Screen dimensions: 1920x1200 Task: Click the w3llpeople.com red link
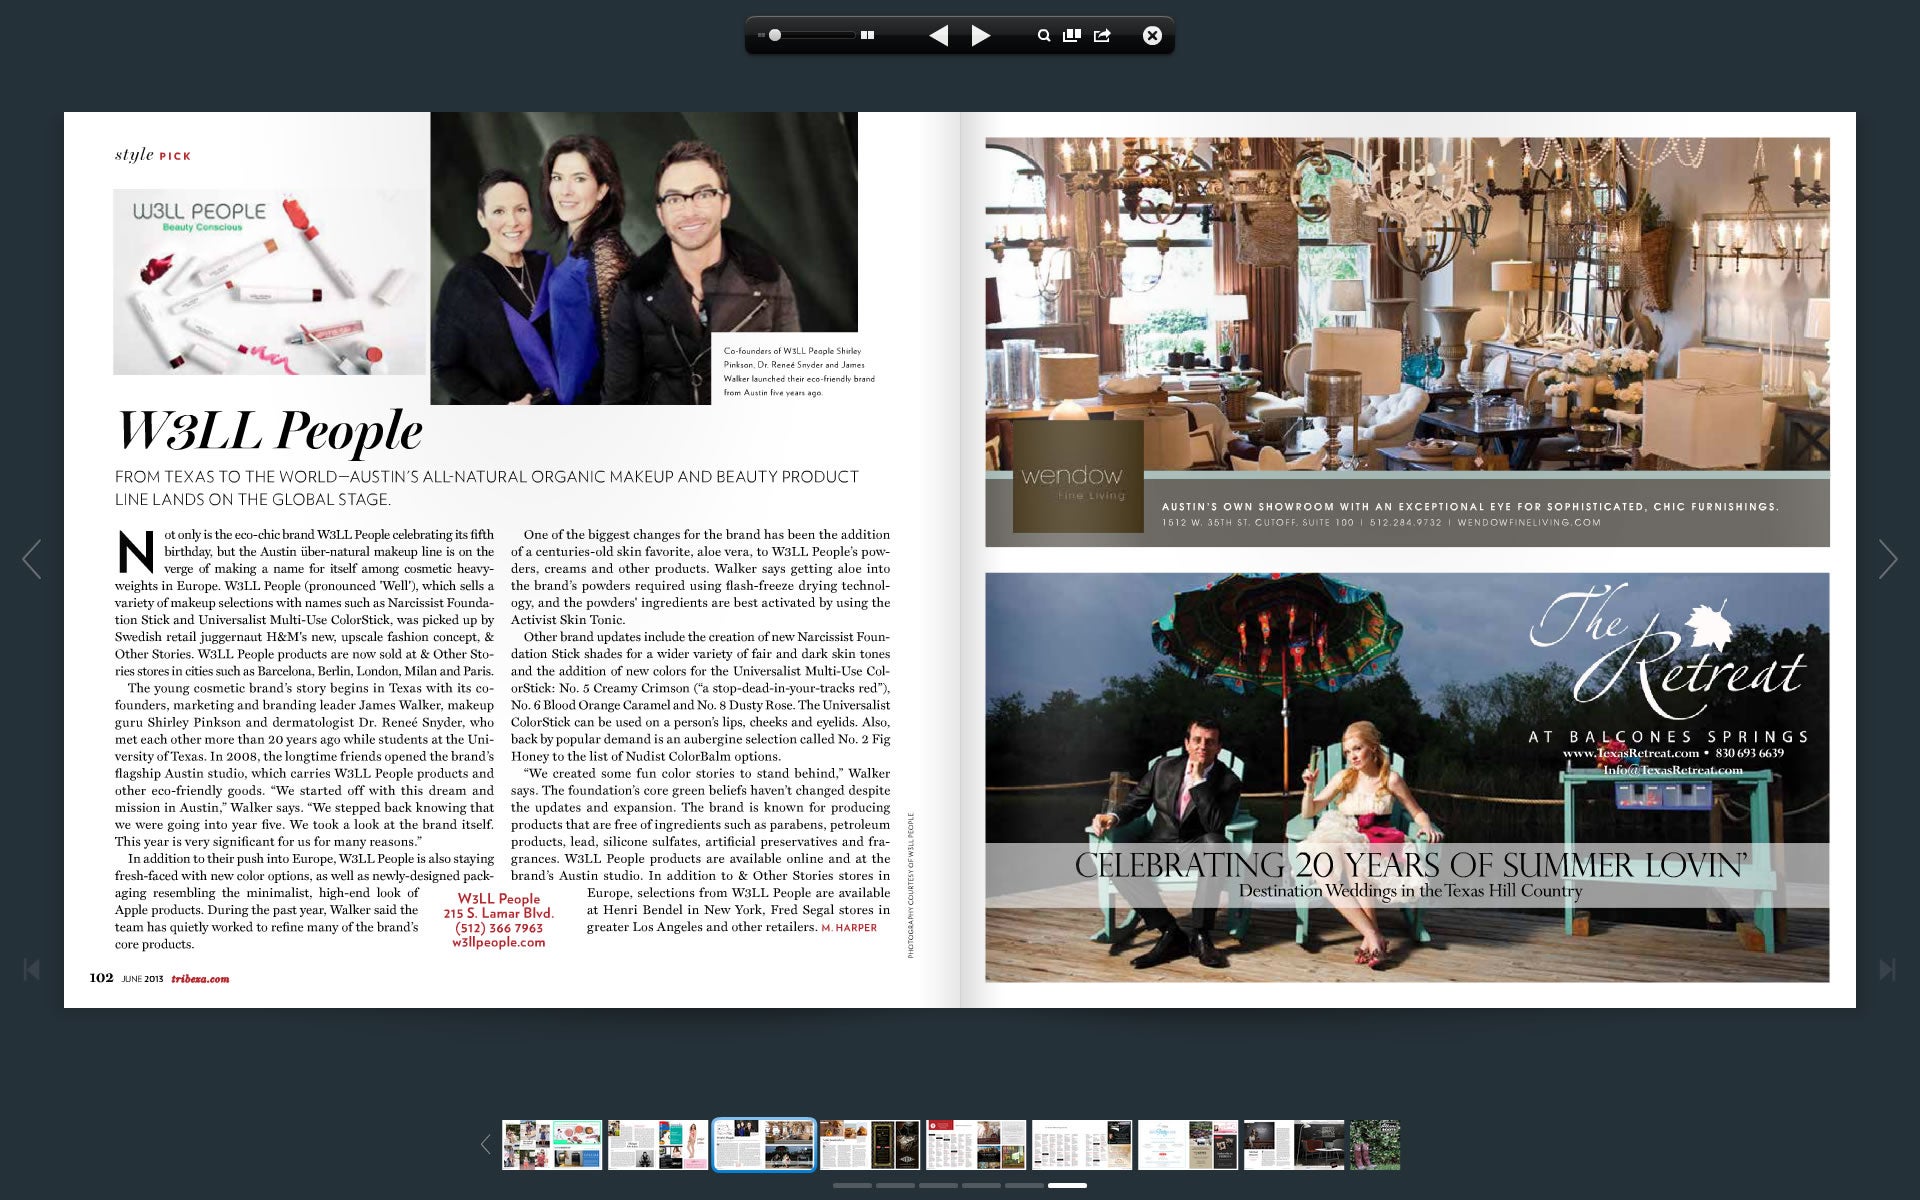click(x=499, y=942)
